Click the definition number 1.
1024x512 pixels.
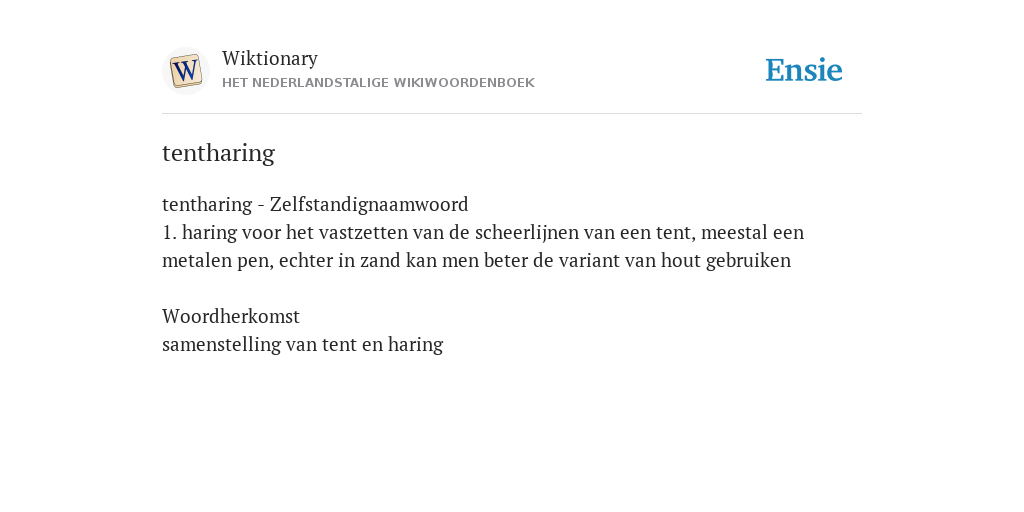[168, 232]
